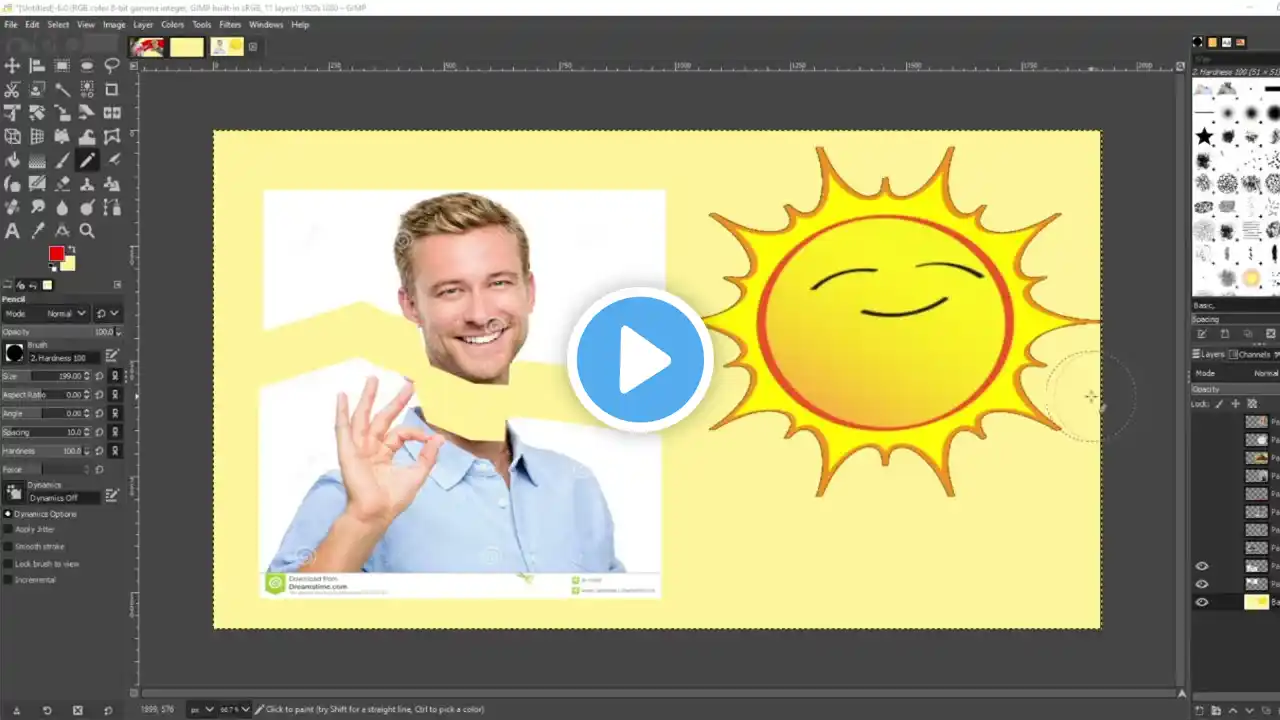
Task: Click the current brush preview thumbnail
Action: 14,353
